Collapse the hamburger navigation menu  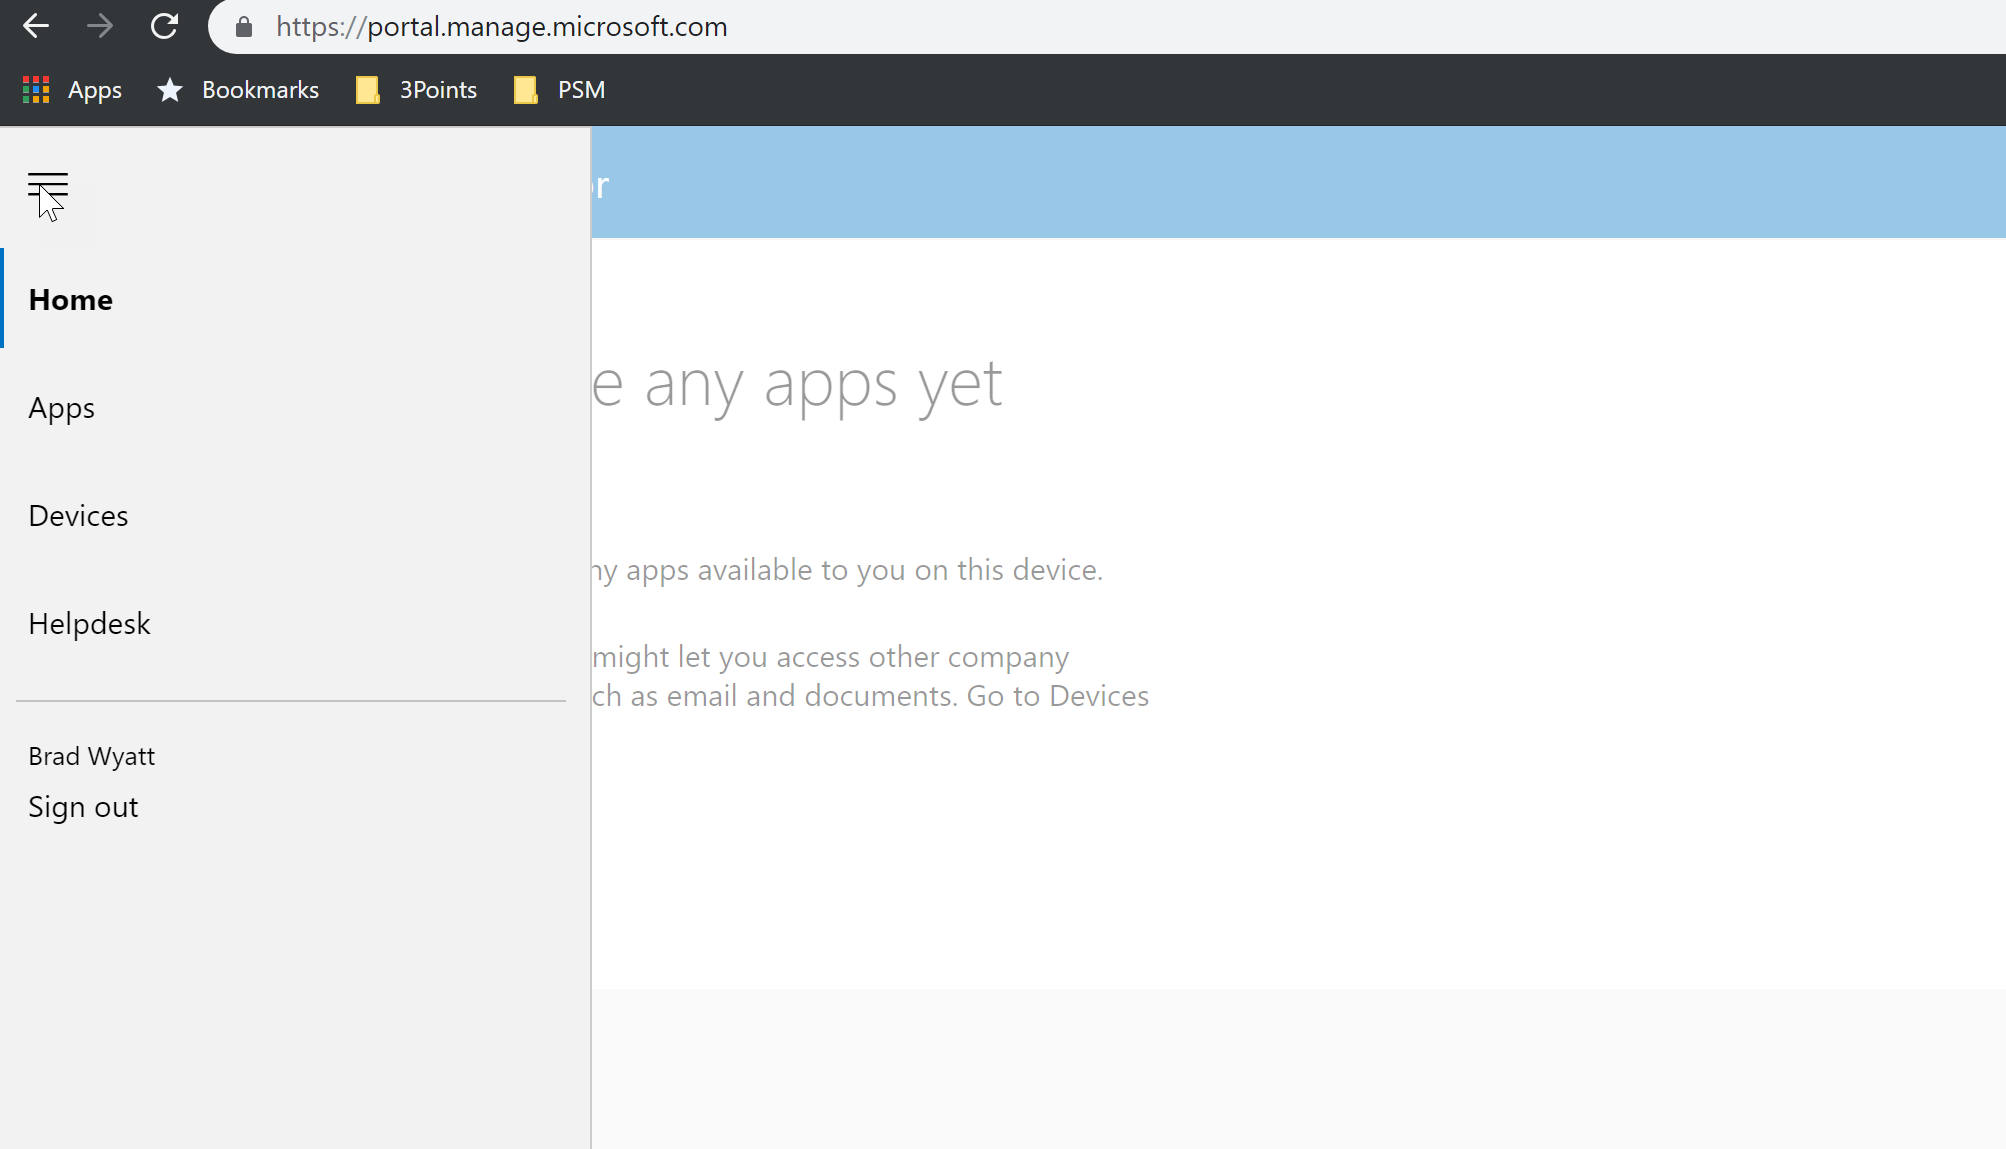coord(48,187)
